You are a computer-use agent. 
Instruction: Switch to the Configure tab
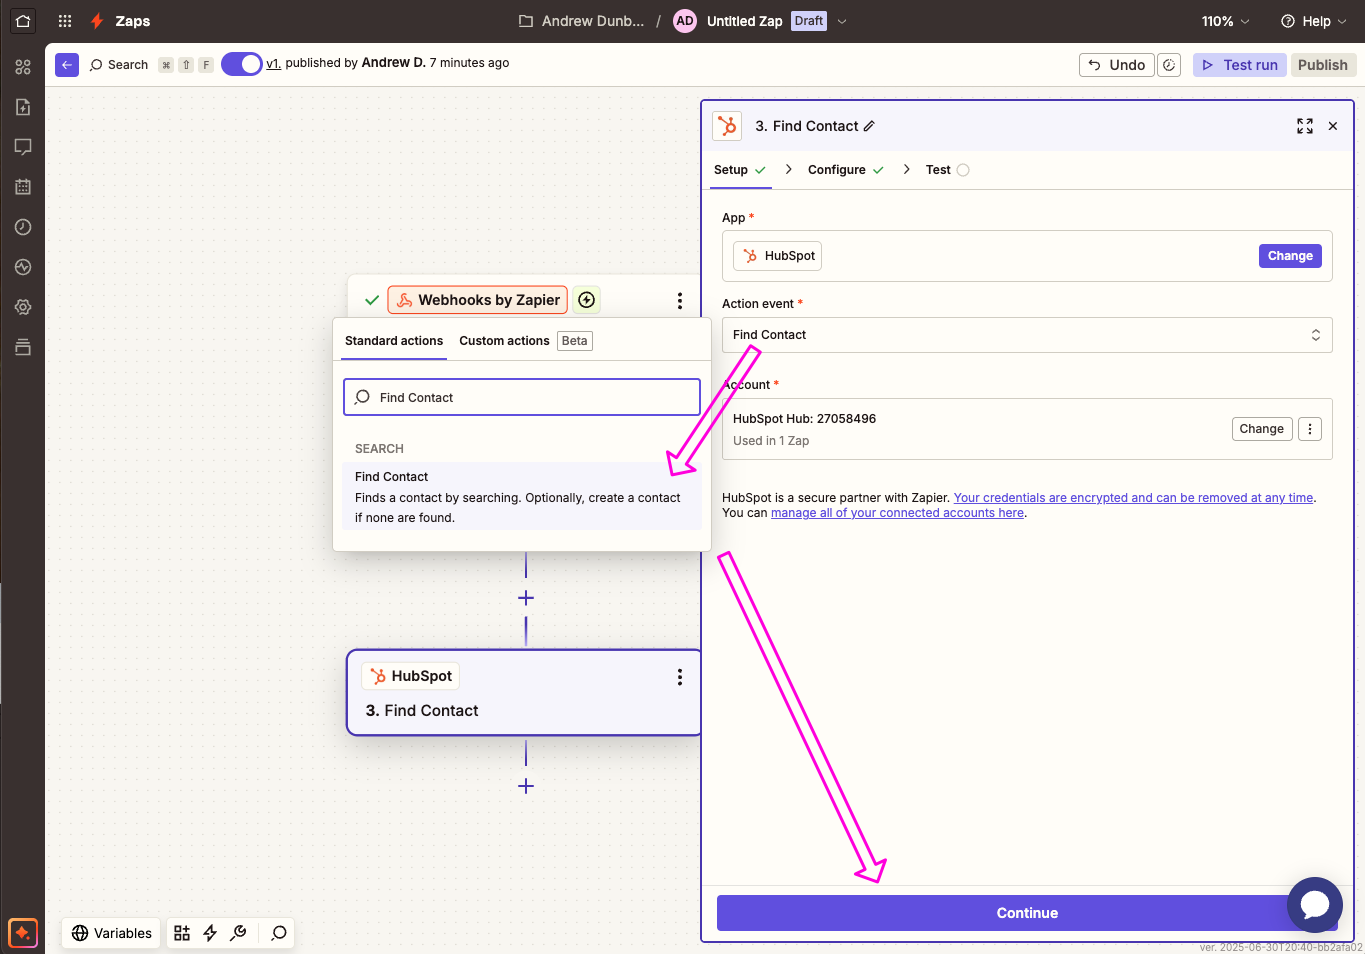(846, 170)
